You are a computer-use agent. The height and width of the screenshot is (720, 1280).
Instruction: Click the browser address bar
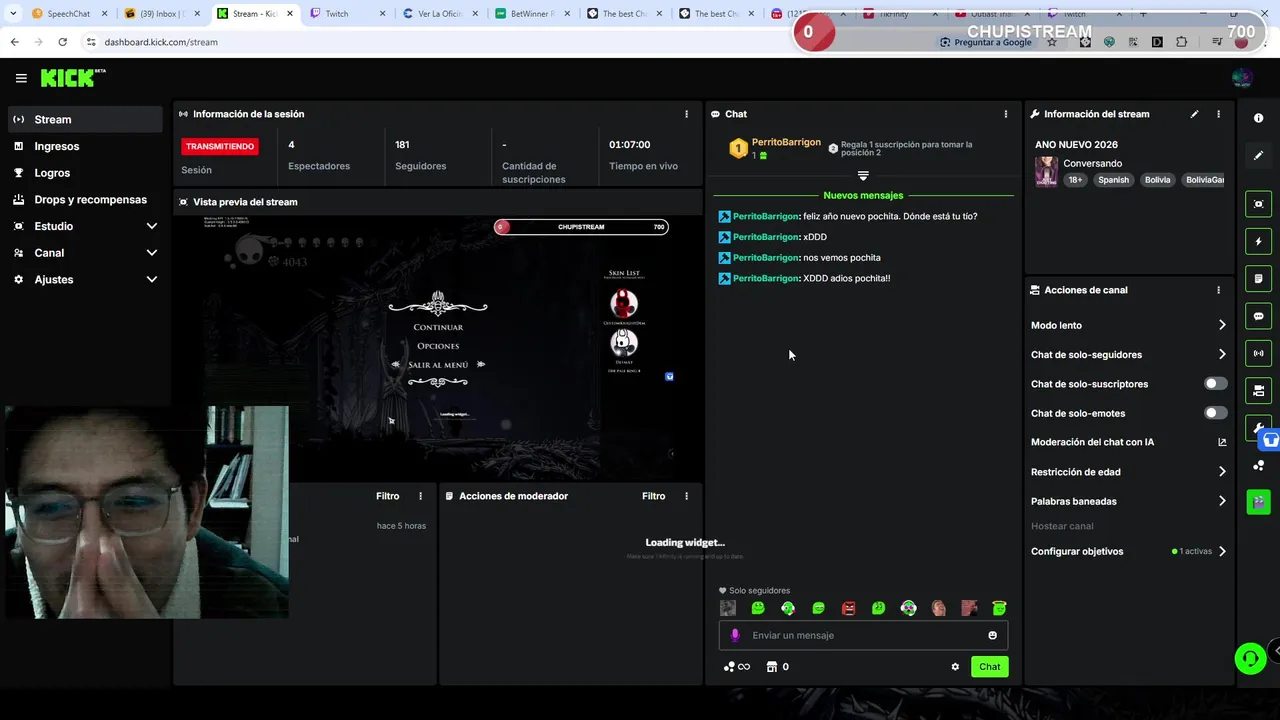coord(500,42)
